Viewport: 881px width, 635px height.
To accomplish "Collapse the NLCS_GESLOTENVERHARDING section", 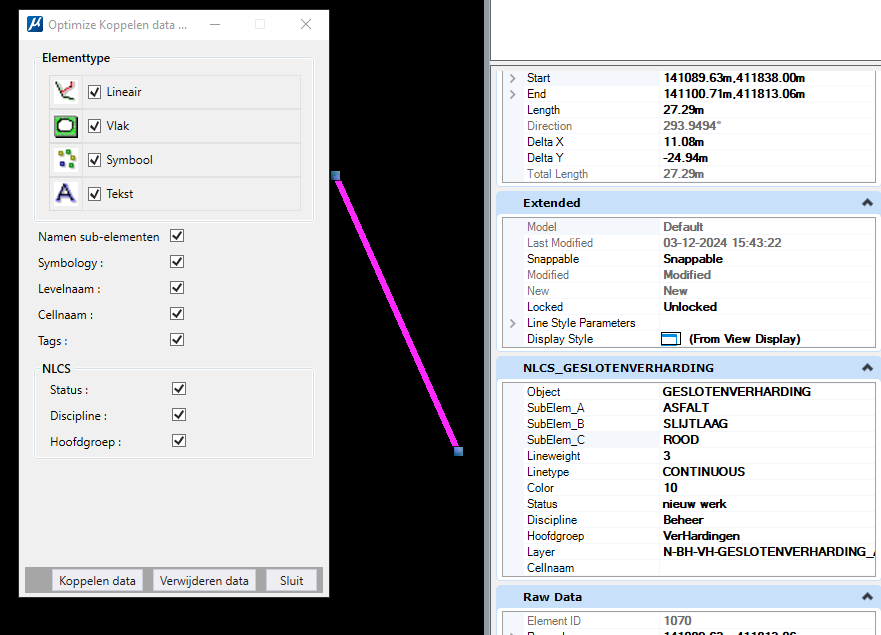I will tap(867, 368).
